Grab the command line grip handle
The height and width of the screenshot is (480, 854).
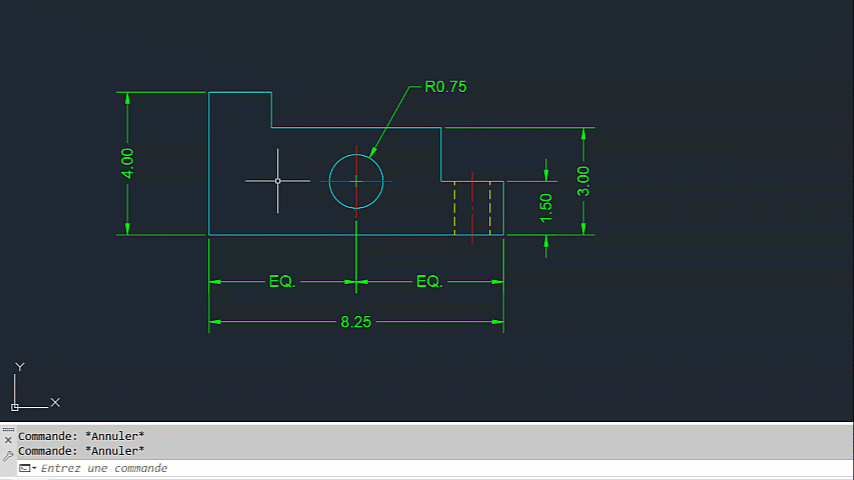point(8,430)
